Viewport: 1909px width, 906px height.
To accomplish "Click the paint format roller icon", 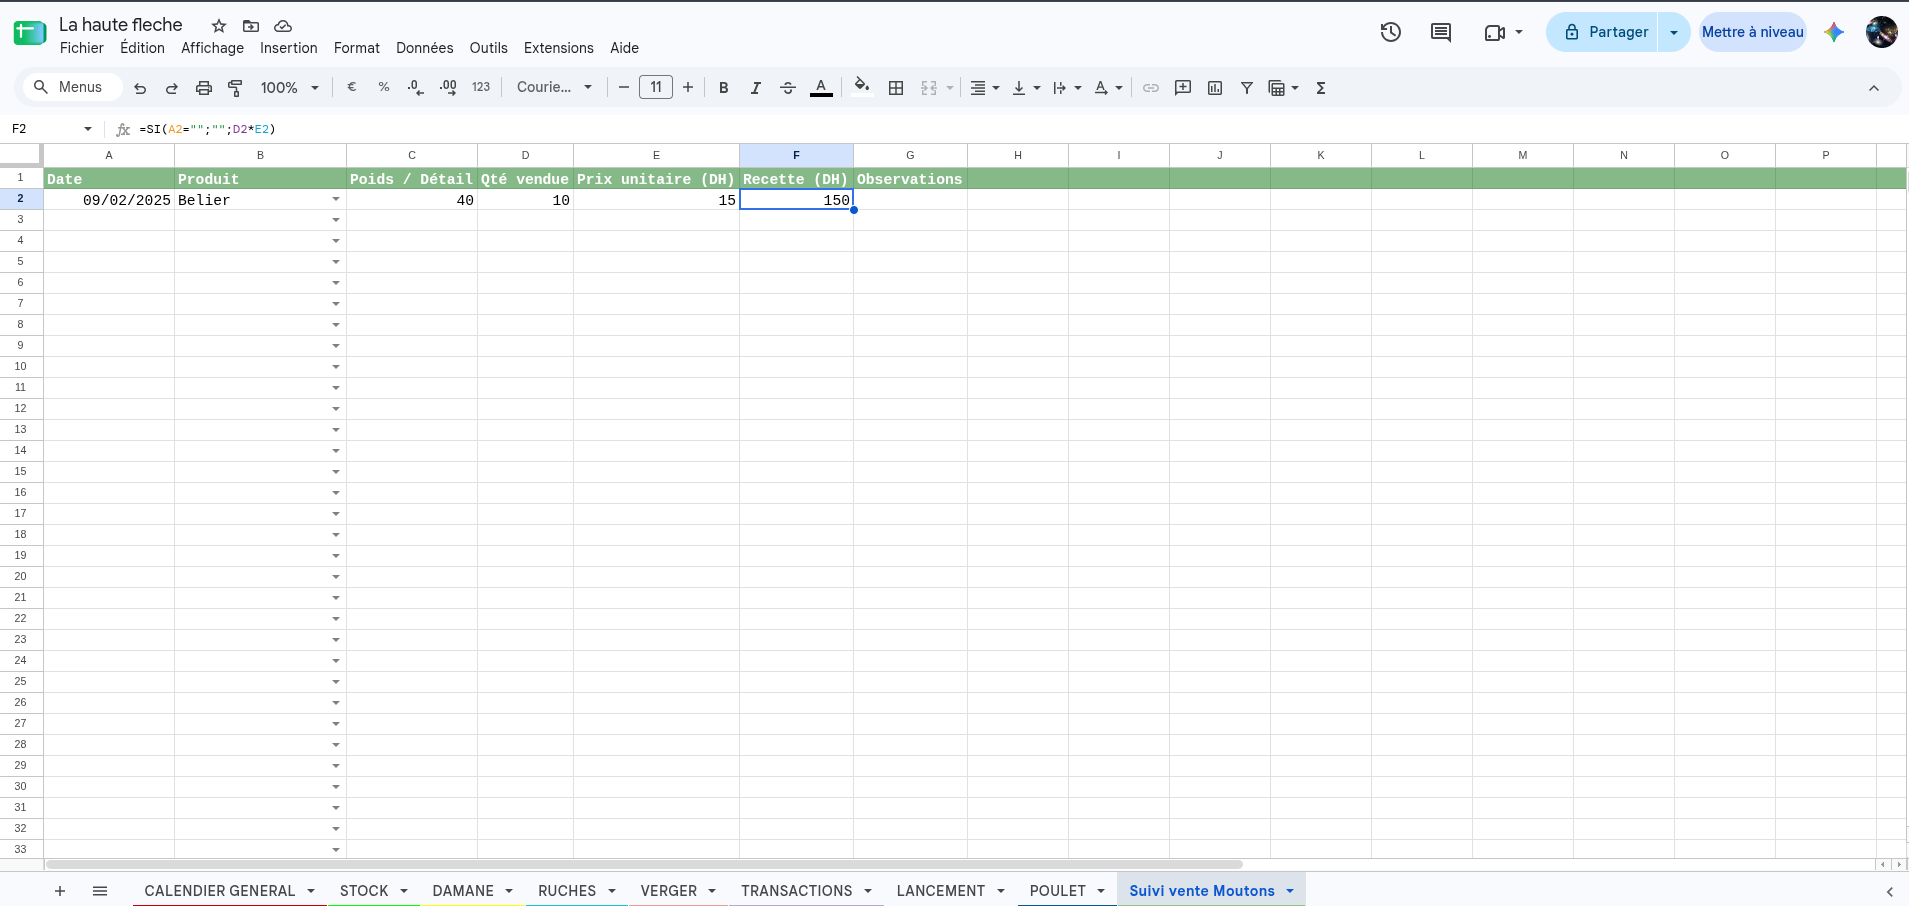I will [x=236, y=88].
